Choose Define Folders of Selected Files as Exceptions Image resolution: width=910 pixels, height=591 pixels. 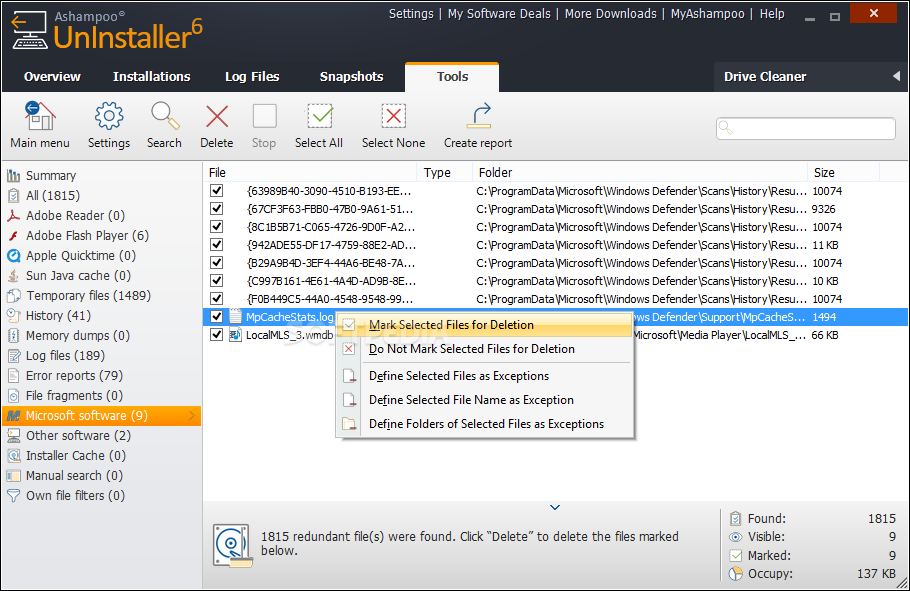(x=486, y=424)
